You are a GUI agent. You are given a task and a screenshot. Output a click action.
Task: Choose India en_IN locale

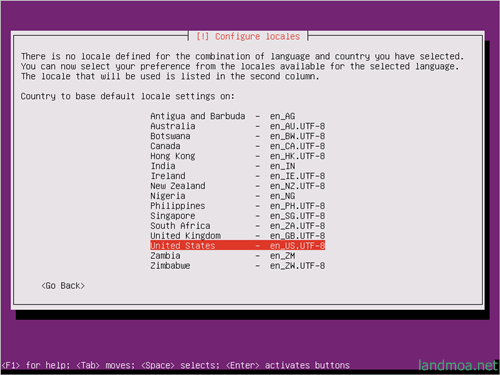tap(237, 166)
